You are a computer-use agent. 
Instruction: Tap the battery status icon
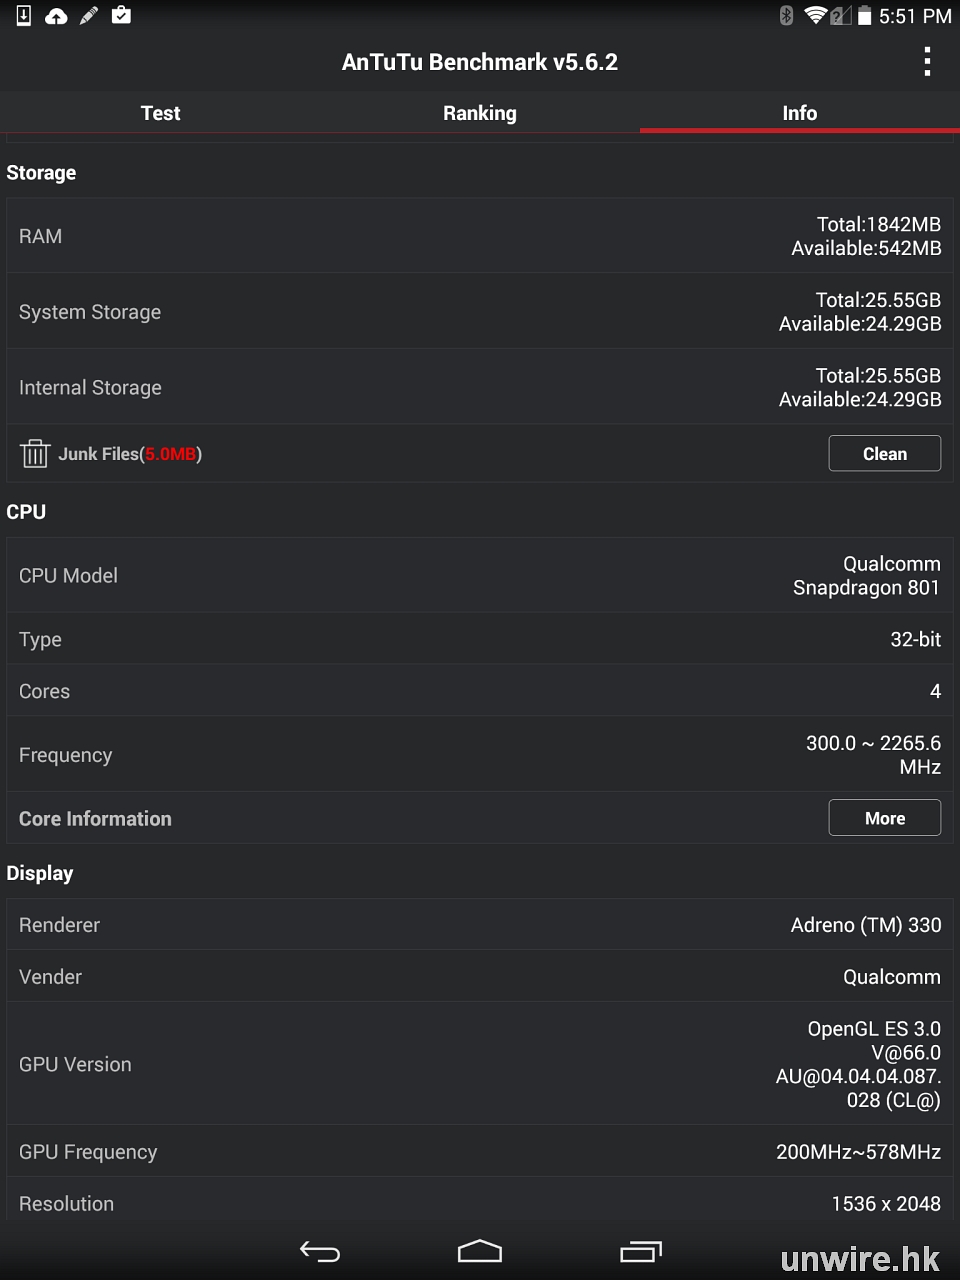coord(864,15)
